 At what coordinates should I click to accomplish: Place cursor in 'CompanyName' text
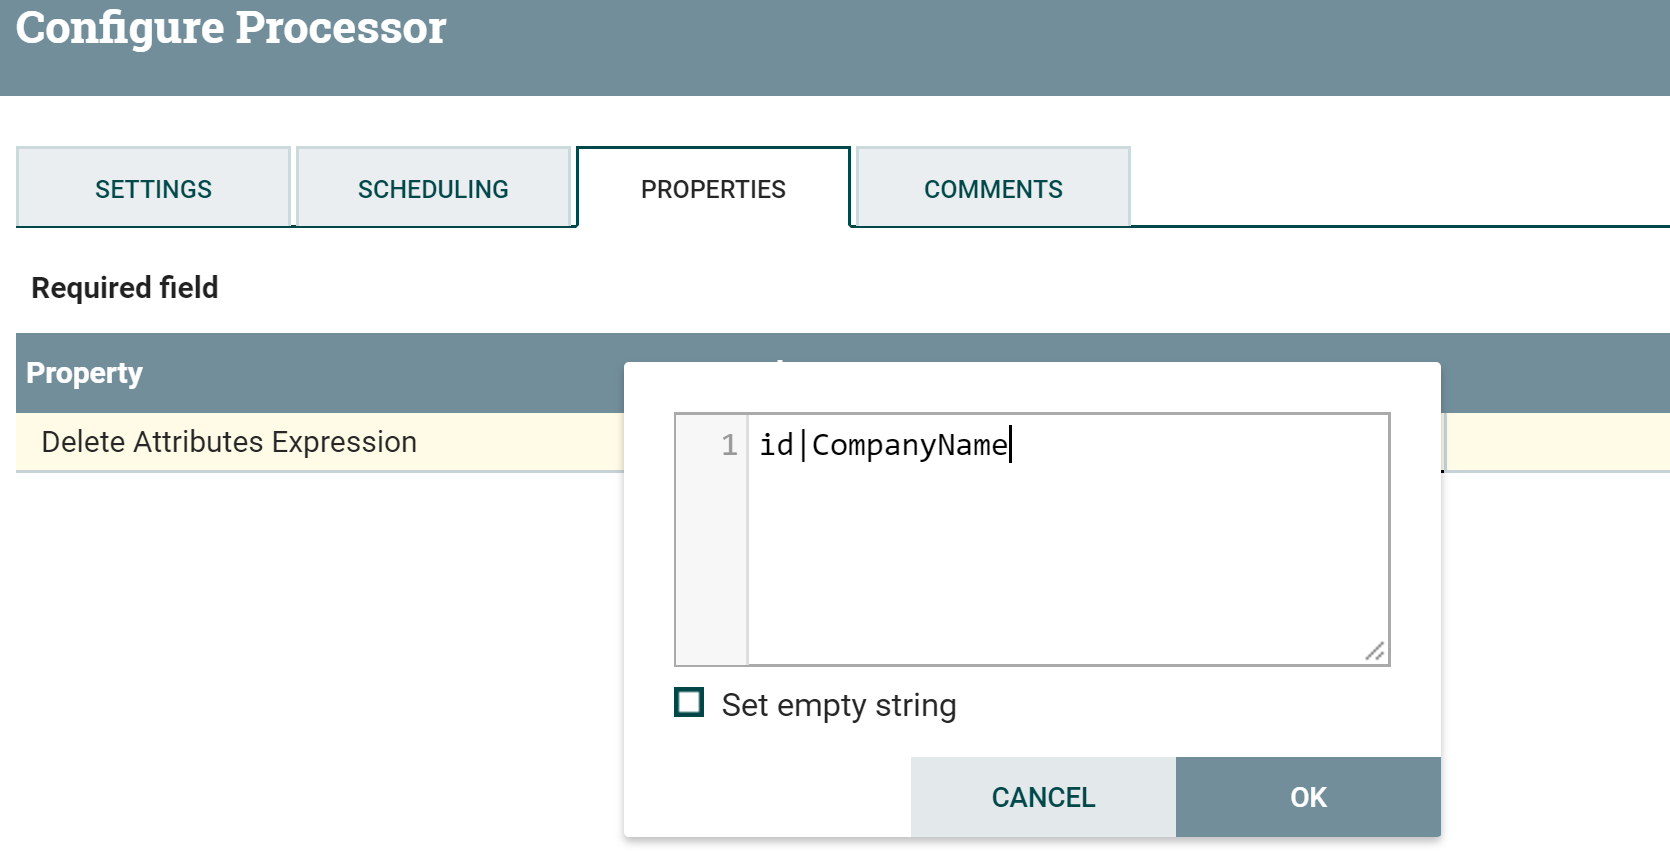pos(909,445)
